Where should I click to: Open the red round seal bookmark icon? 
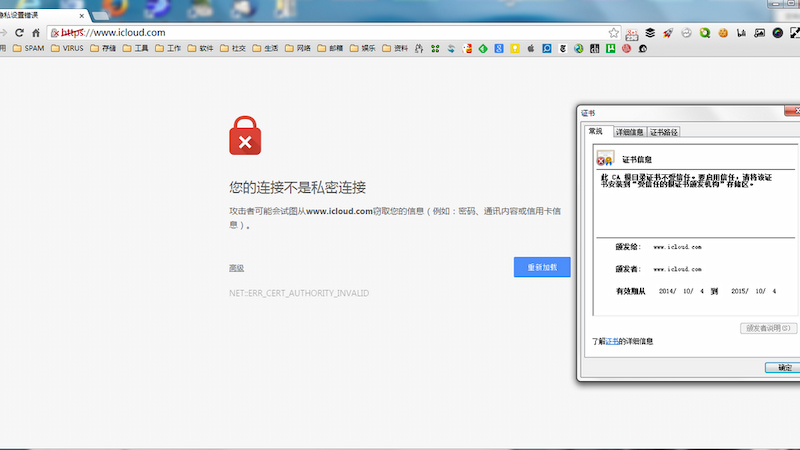627,48
